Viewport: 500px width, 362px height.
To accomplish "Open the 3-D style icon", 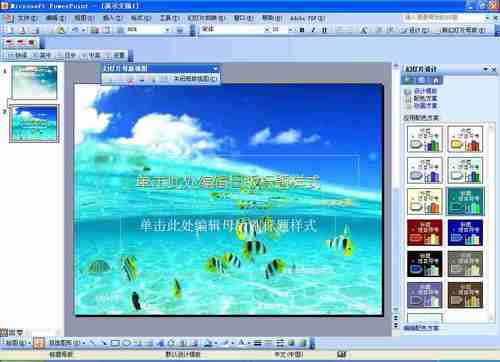I will pos(303,343).
